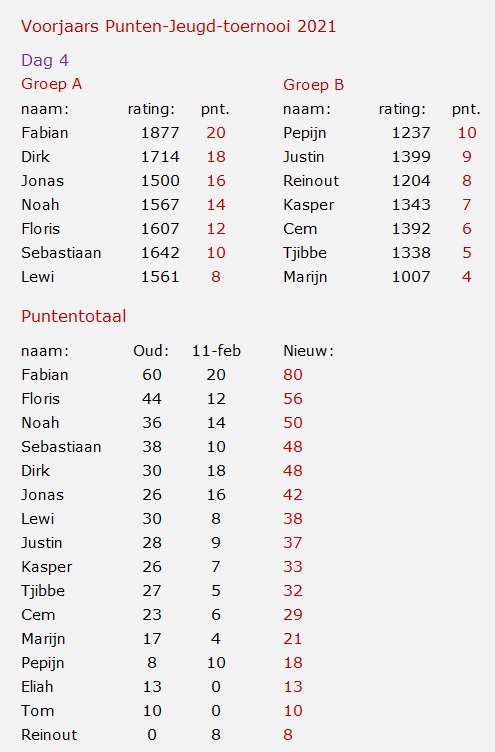Click the Nieuw column header

click(308, 351)
